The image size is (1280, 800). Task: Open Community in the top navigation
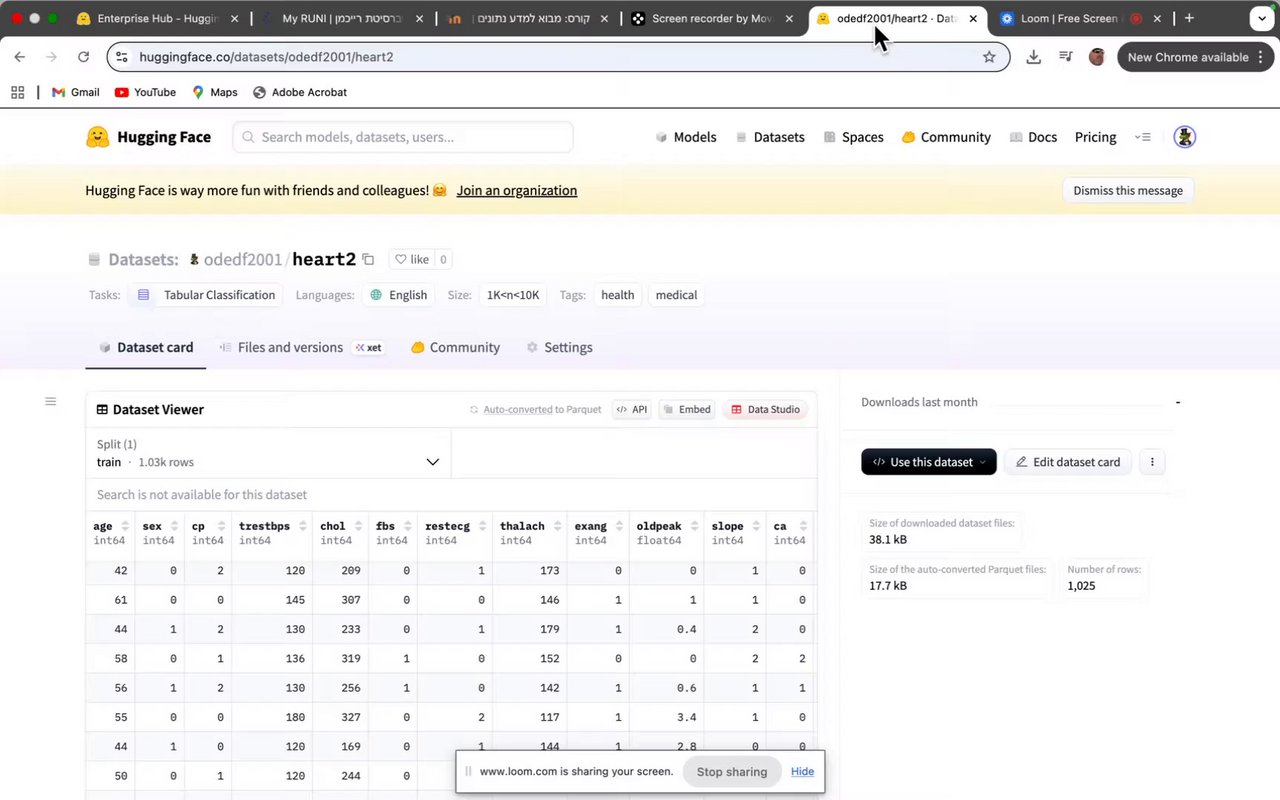coord(946,137)
